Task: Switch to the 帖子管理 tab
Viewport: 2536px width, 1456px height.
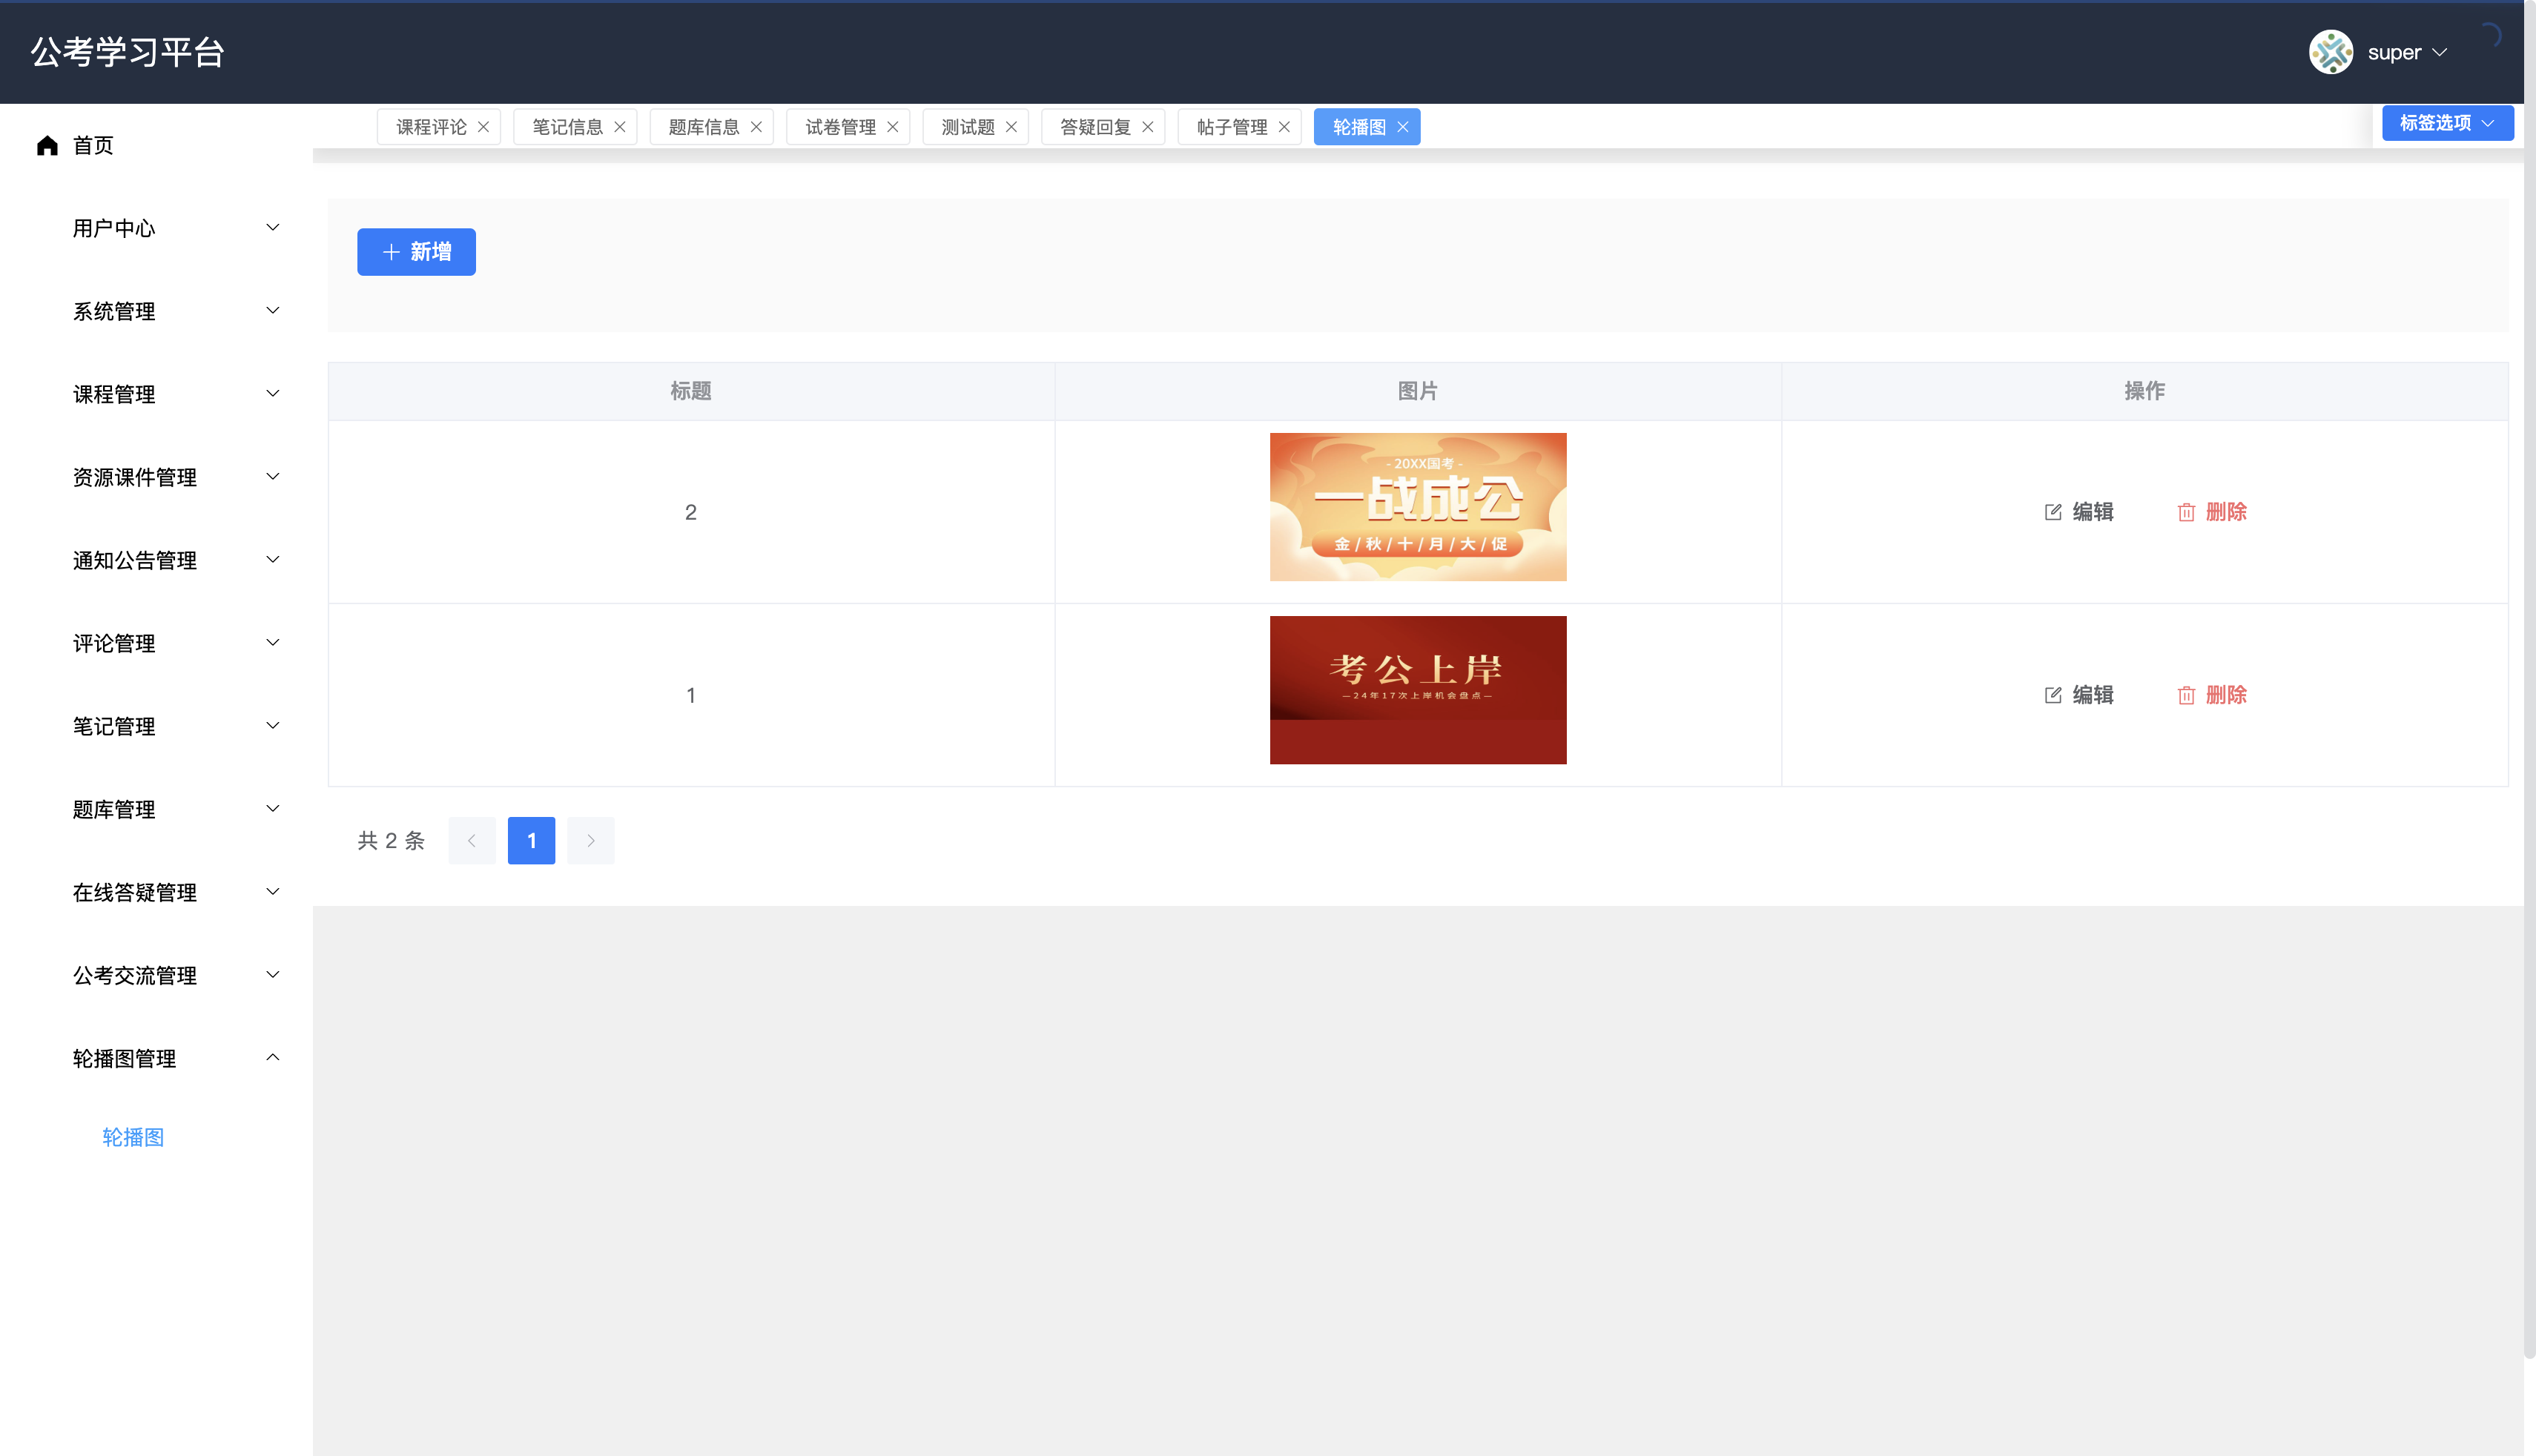Action: point(1230,127)
